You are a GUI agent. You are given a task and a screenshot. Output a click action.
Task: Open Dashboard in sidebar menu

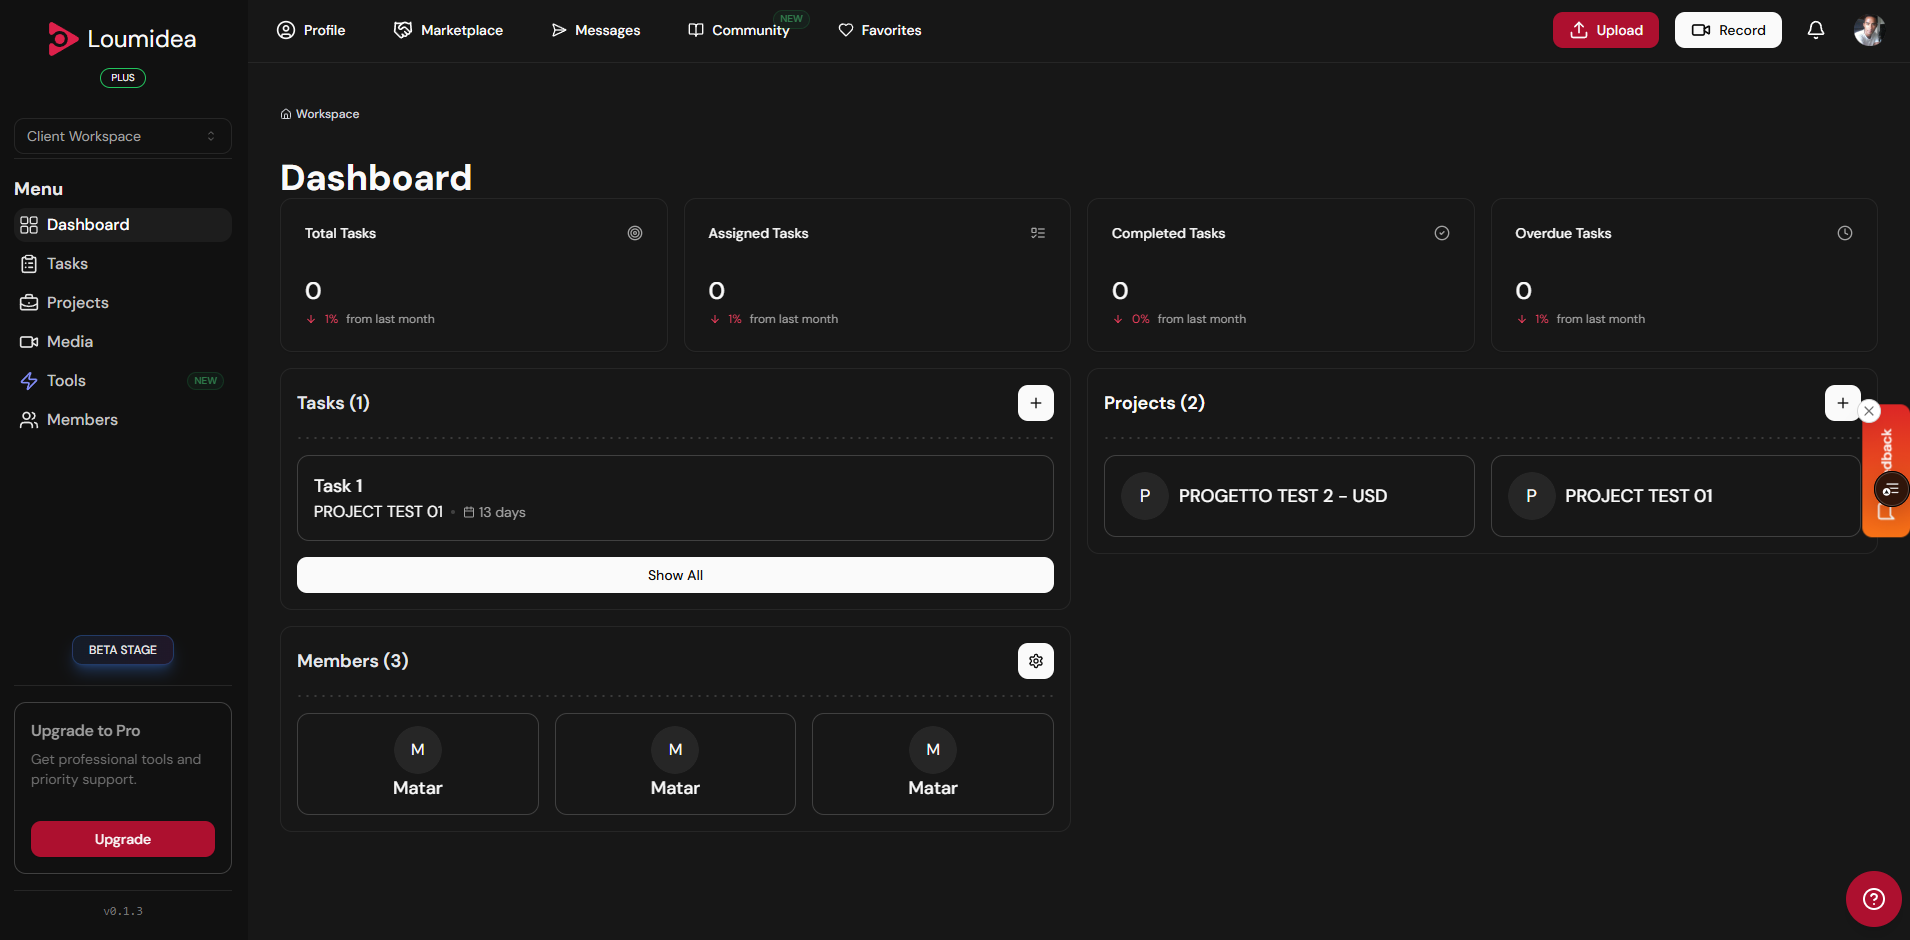[123, 225]
